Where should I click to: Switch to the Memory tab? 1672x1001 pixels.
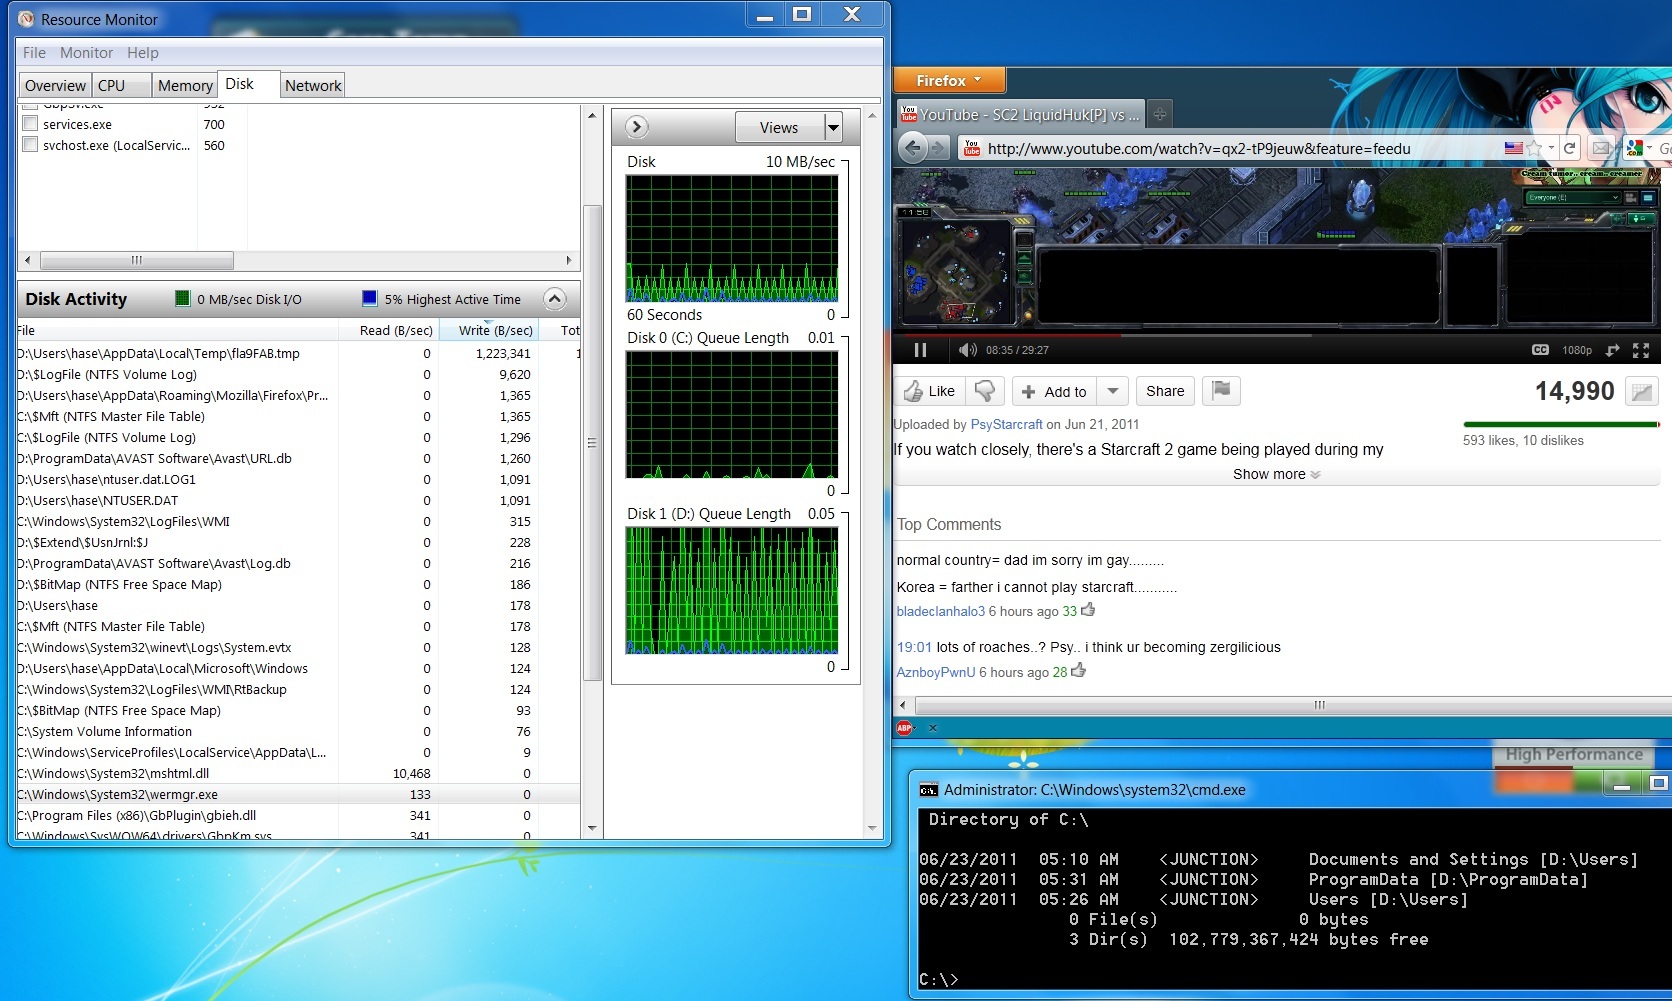coord(185,86)
